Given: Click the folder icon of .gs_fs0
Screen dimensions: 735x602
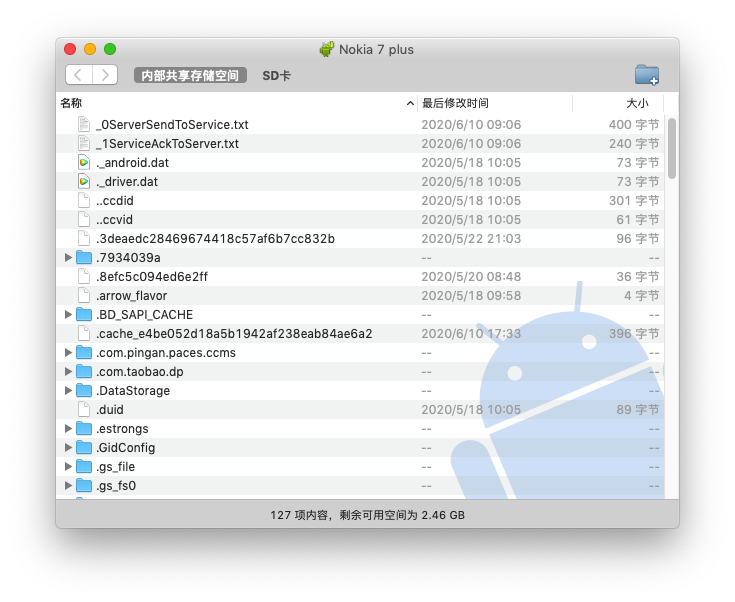Looking at the screenshot, I should click(84, 486).
